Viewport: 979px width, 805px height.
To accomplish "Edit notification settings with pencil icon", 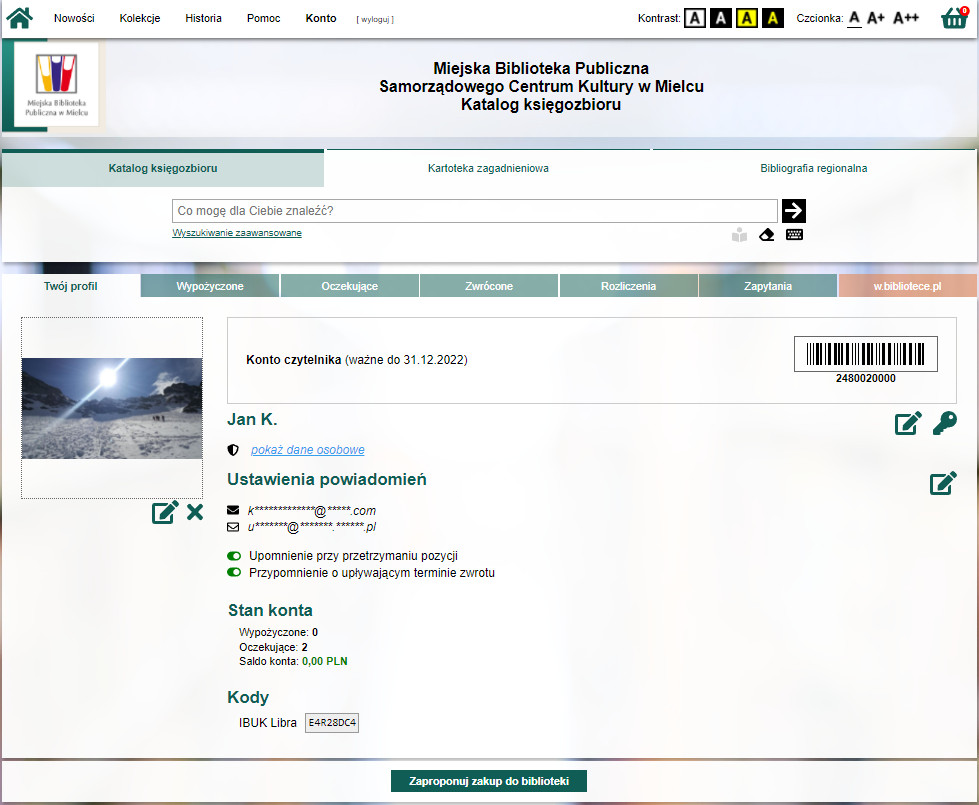I will 943,484.
